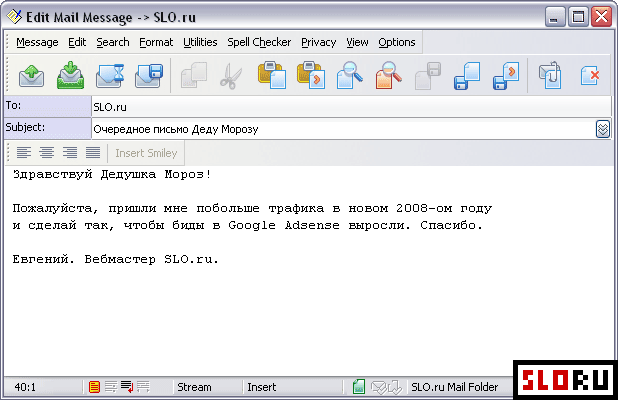Open the Edit menu
Image resolution: width=618 pixels, height=400 pixels.
[77, 42]
